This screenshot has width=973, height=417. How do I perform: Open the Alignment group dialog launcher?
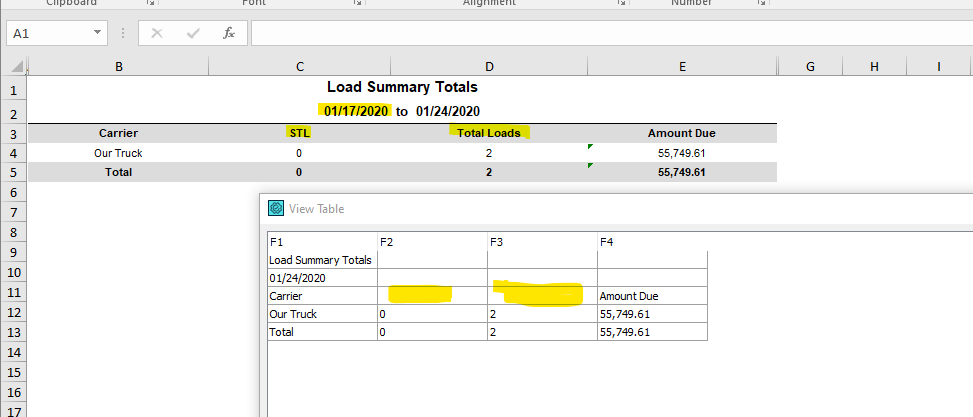[620, 4]
